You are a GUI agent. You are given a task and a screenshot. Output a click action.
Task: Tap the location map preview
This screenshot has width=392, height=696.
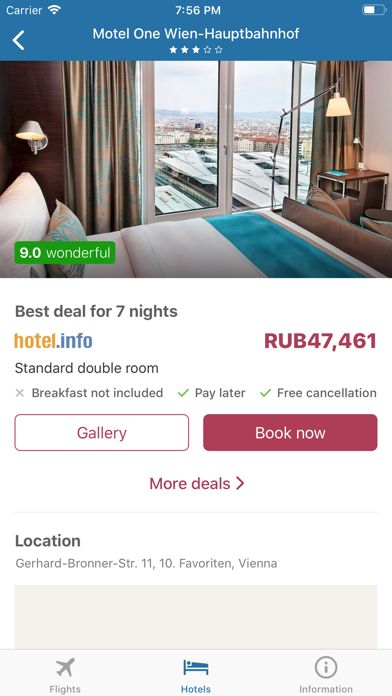click(x=196, y=617)
